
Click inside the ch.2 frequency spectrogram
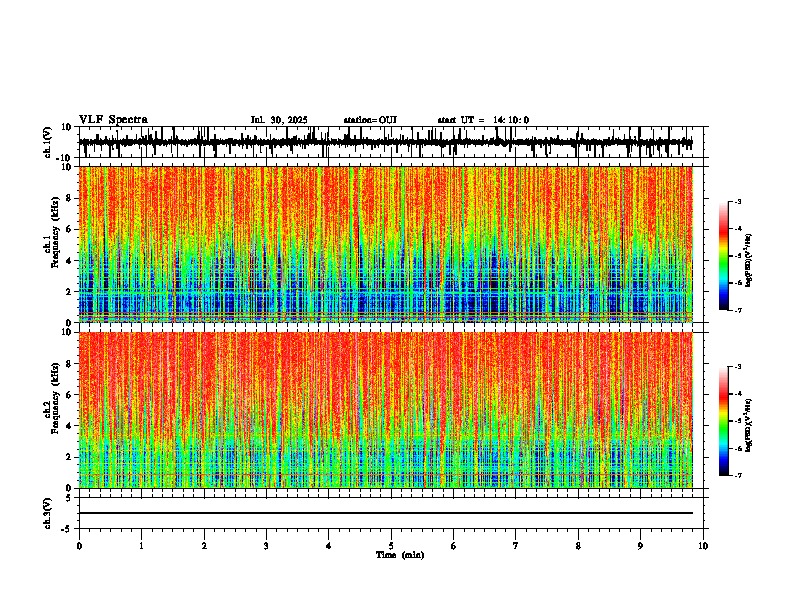point(386,410)
